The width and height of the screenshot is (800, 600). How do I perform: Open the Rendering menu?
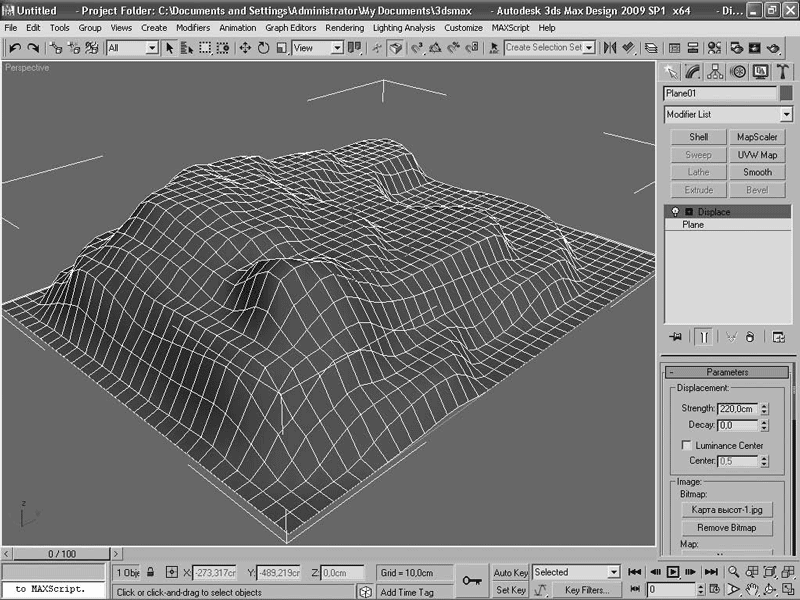pyautogui.click(x=344, y=28)
